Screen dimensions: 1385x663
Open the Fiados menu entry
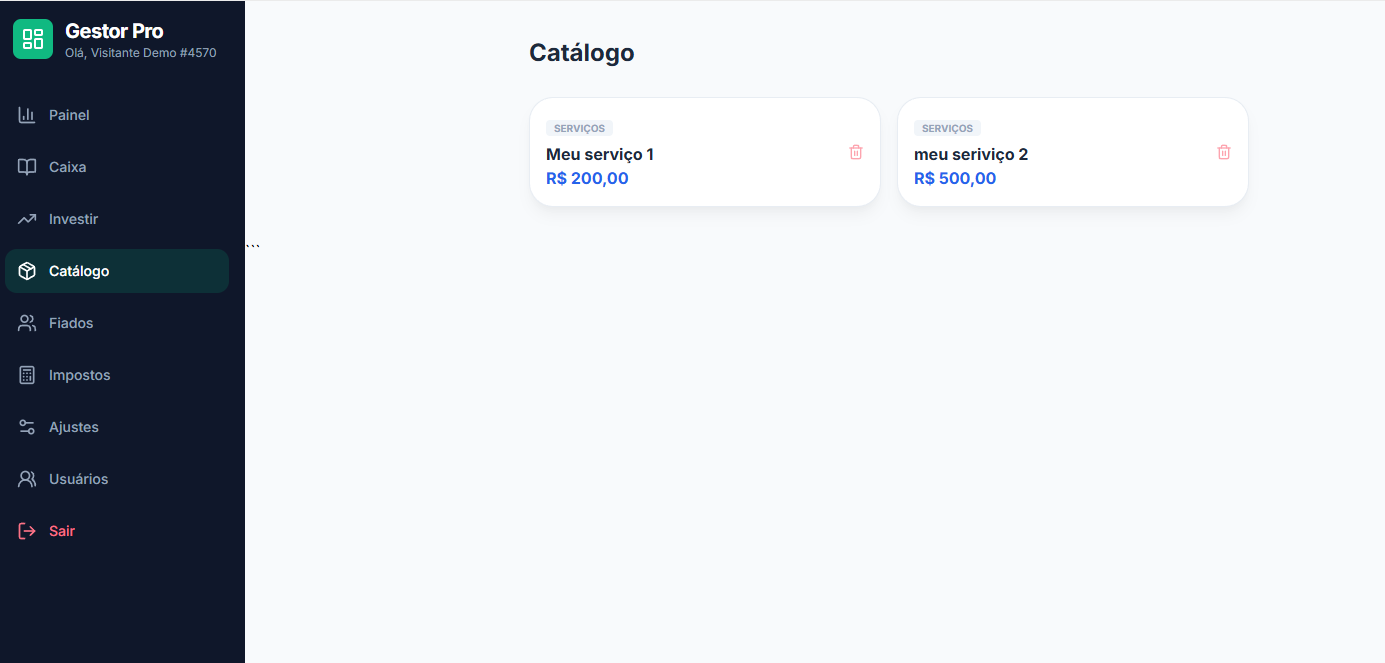71,323
